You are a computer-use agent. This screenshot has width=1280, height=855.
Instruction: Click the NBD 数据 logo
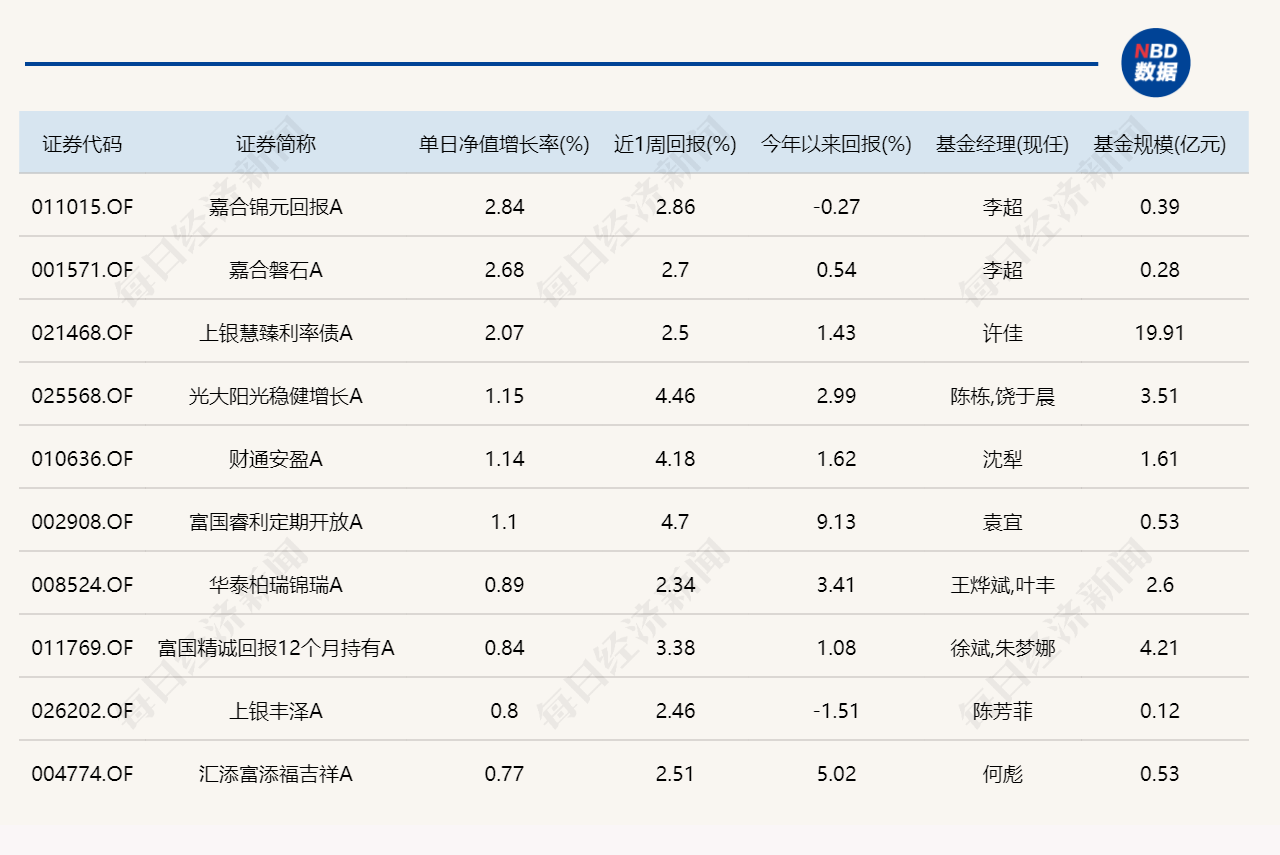1155,62
